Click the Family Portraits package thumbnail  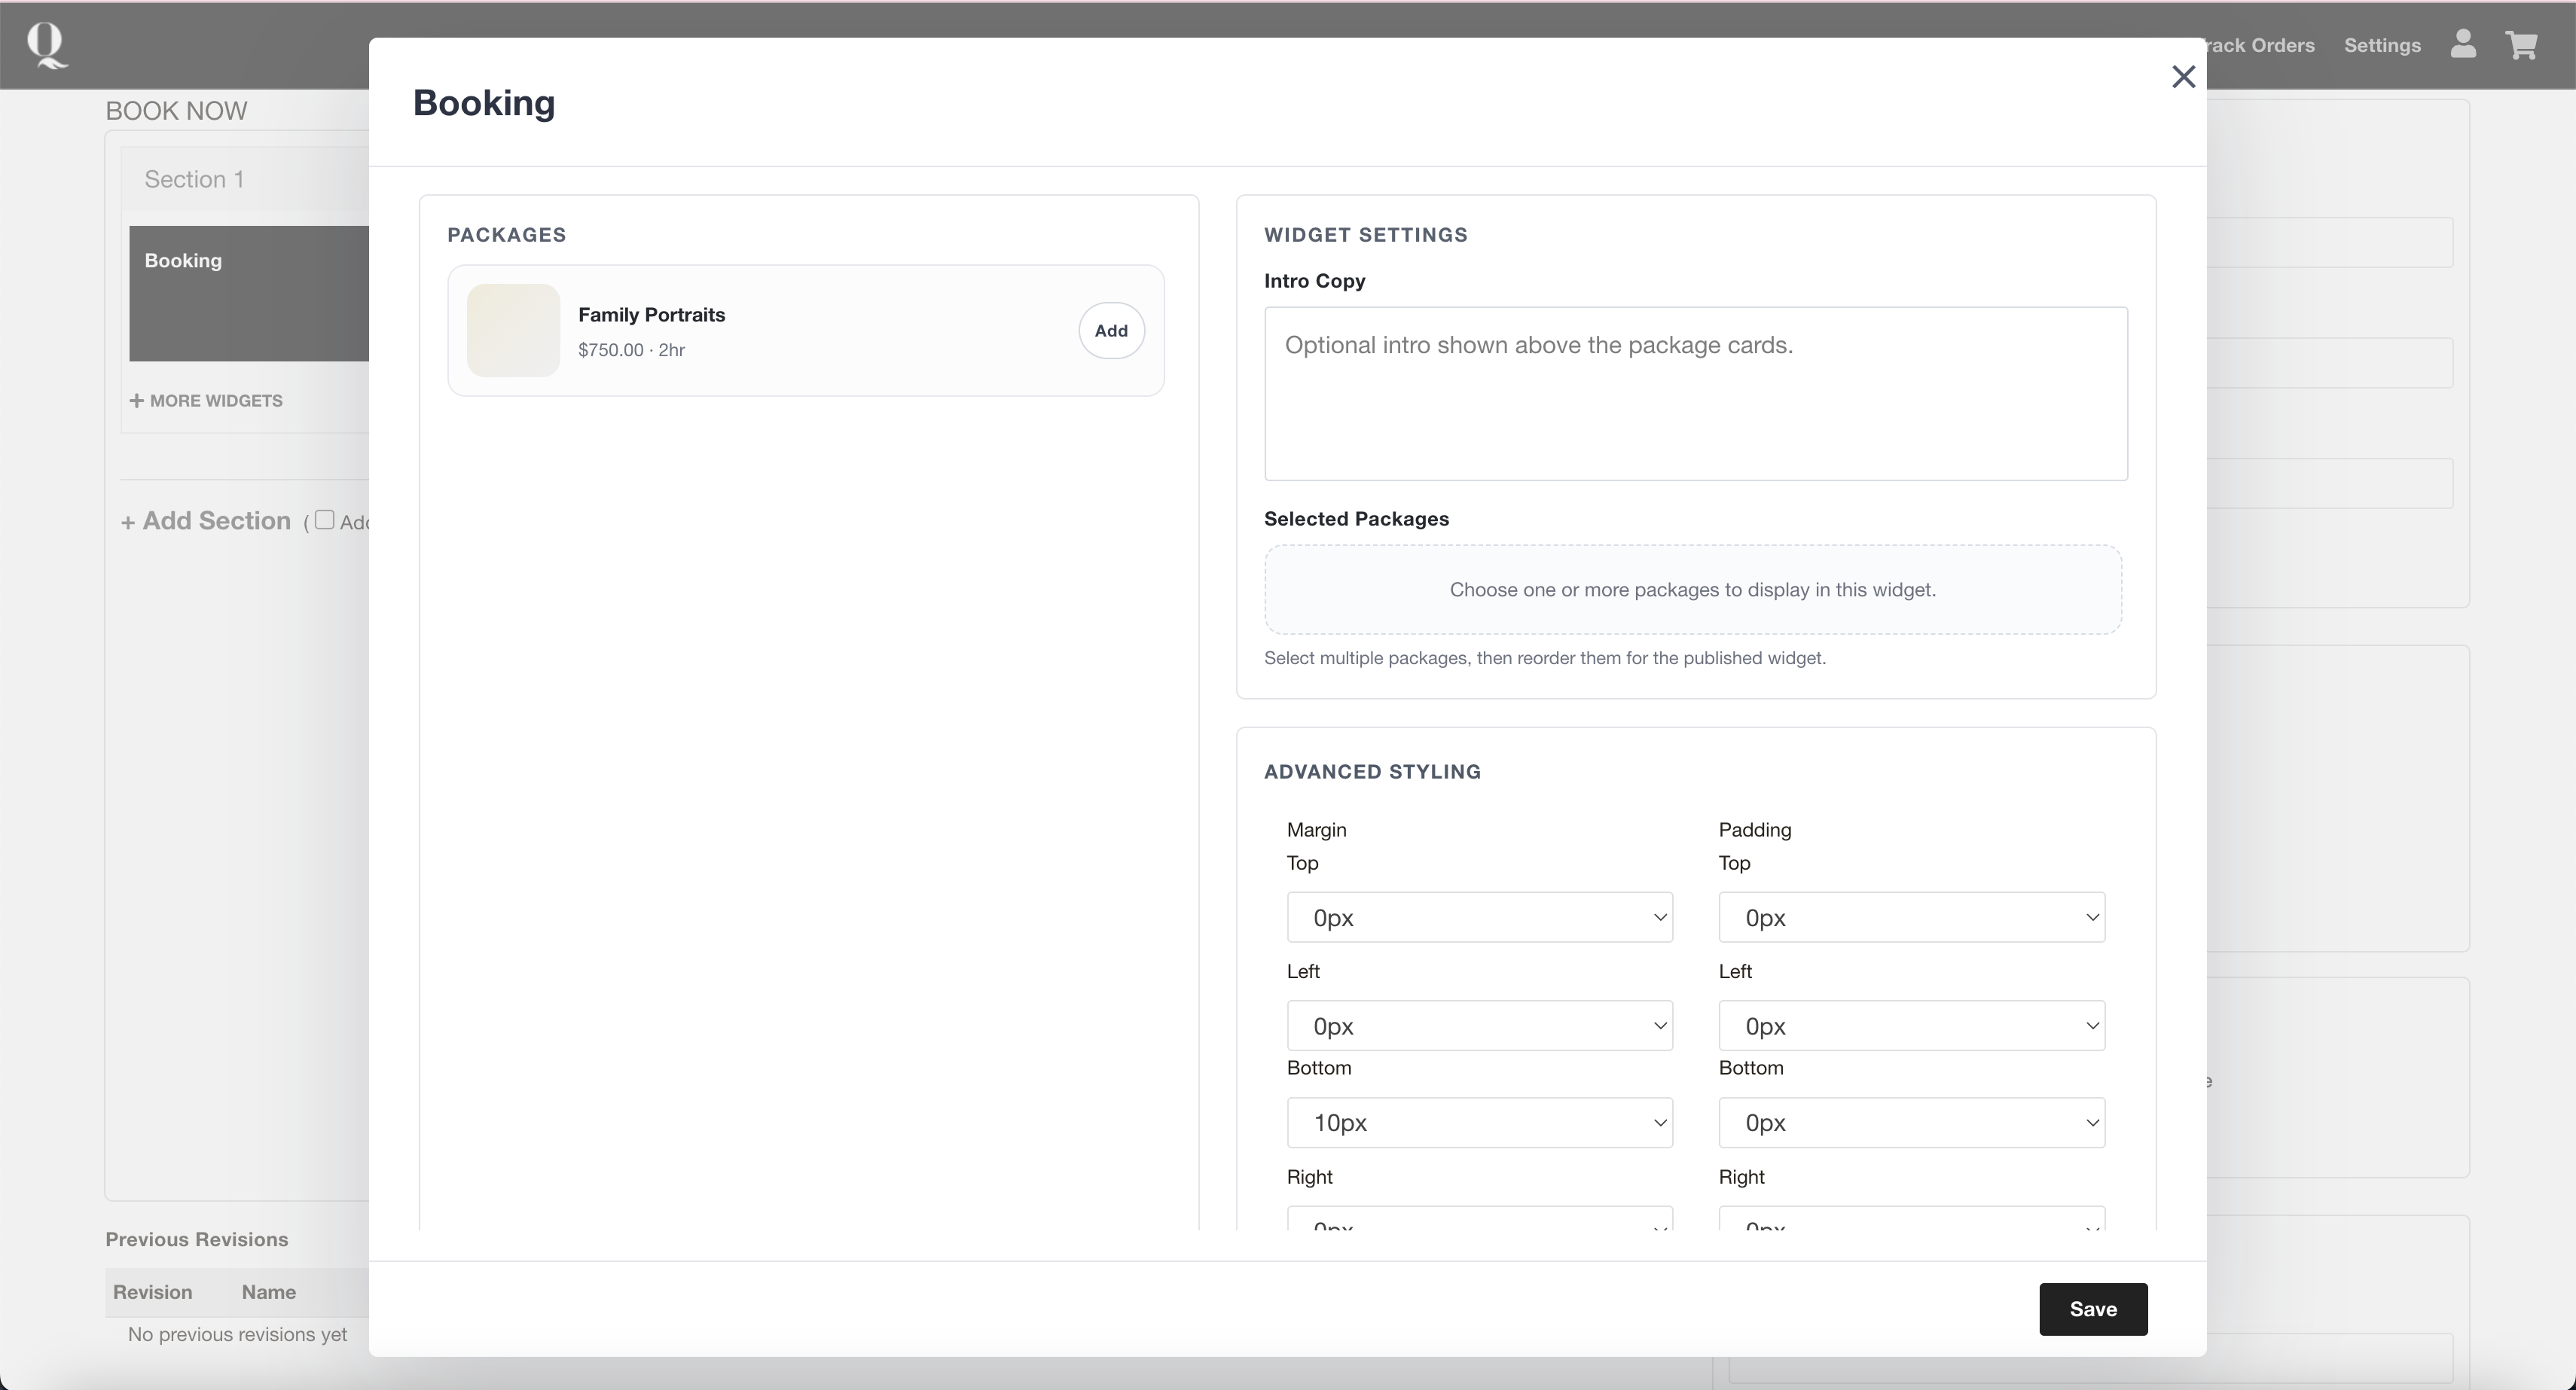pyautogui.click(x=513, y=331)
